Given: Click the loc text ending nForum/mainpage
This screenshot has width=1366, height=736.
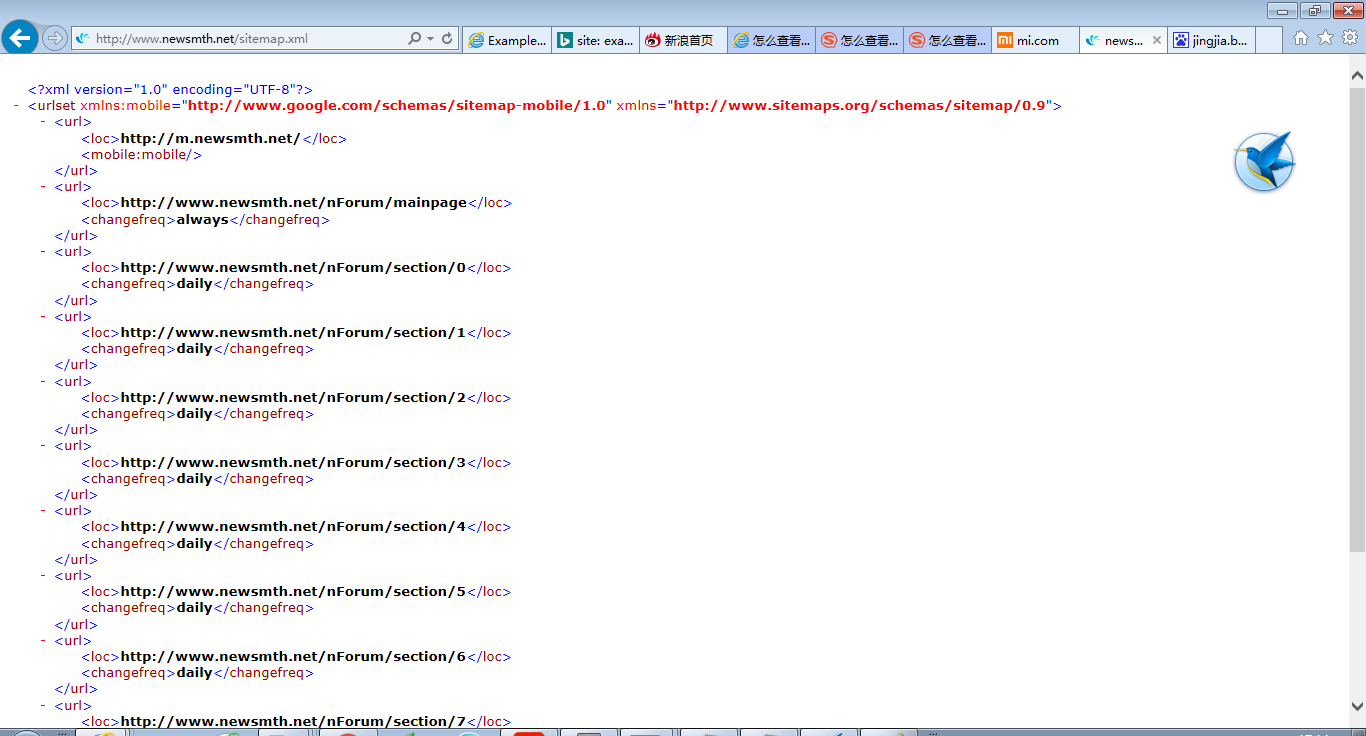Looking at the screenshot, I should 294,202.
